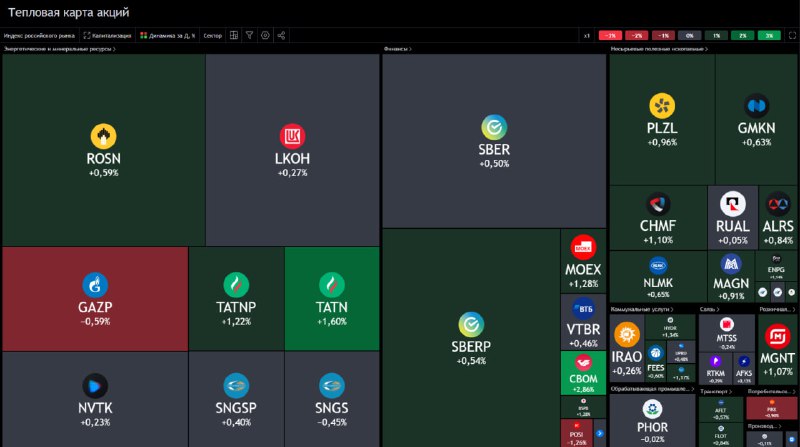800x447 pixels.
Task: Select the 2% green legend swatch
Action: pyautogui.click(x=742, y=36)
